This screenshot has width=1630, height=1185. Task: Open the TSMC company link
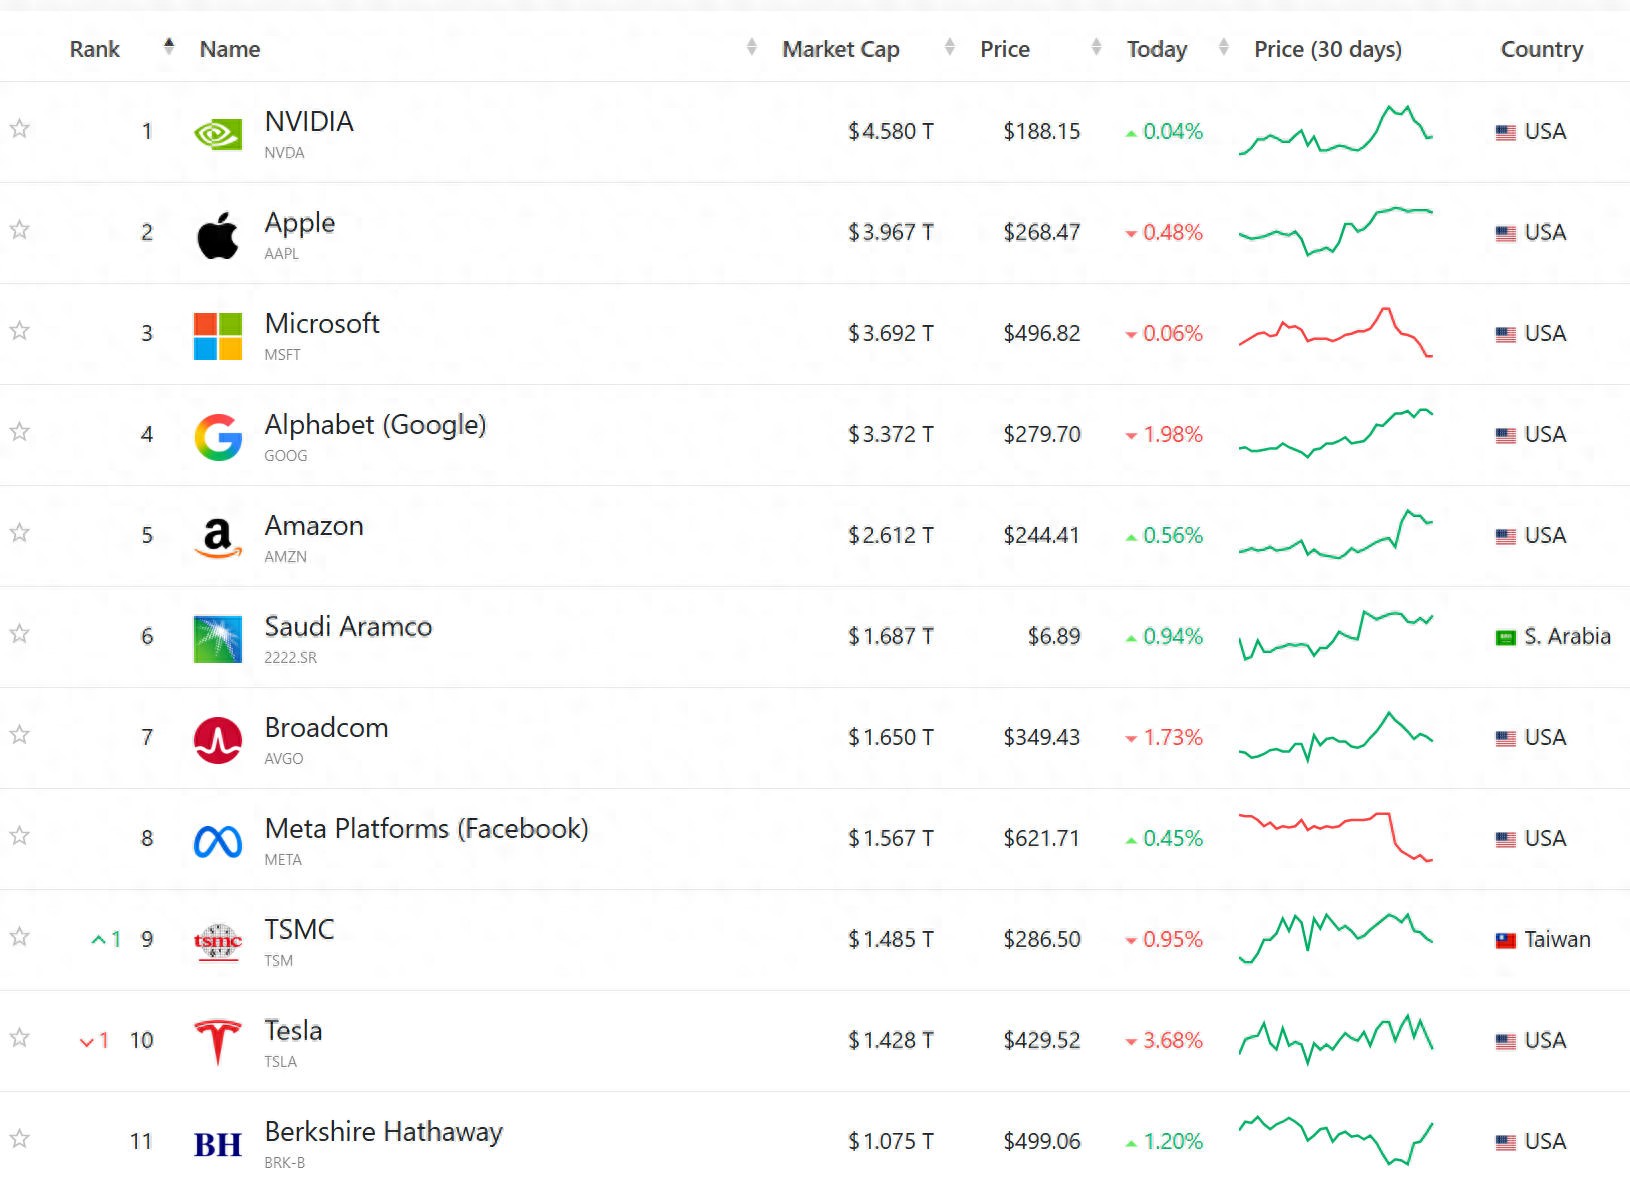[x=299, y=930]
